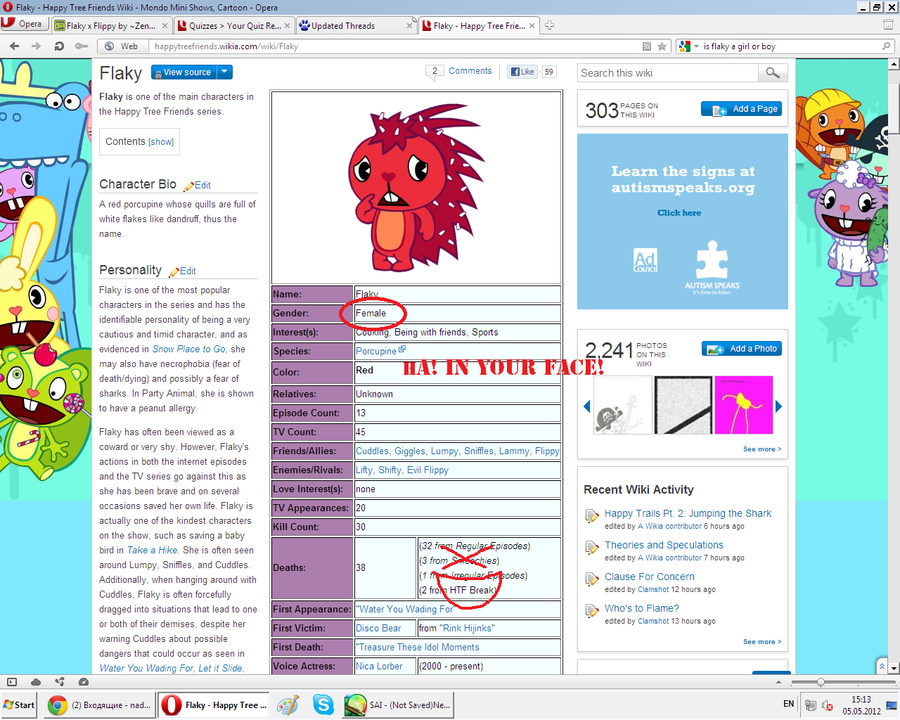Open the pirate skull photo thumbnail
The width and height of the screenshot is (900, 720).
point(622,405)
